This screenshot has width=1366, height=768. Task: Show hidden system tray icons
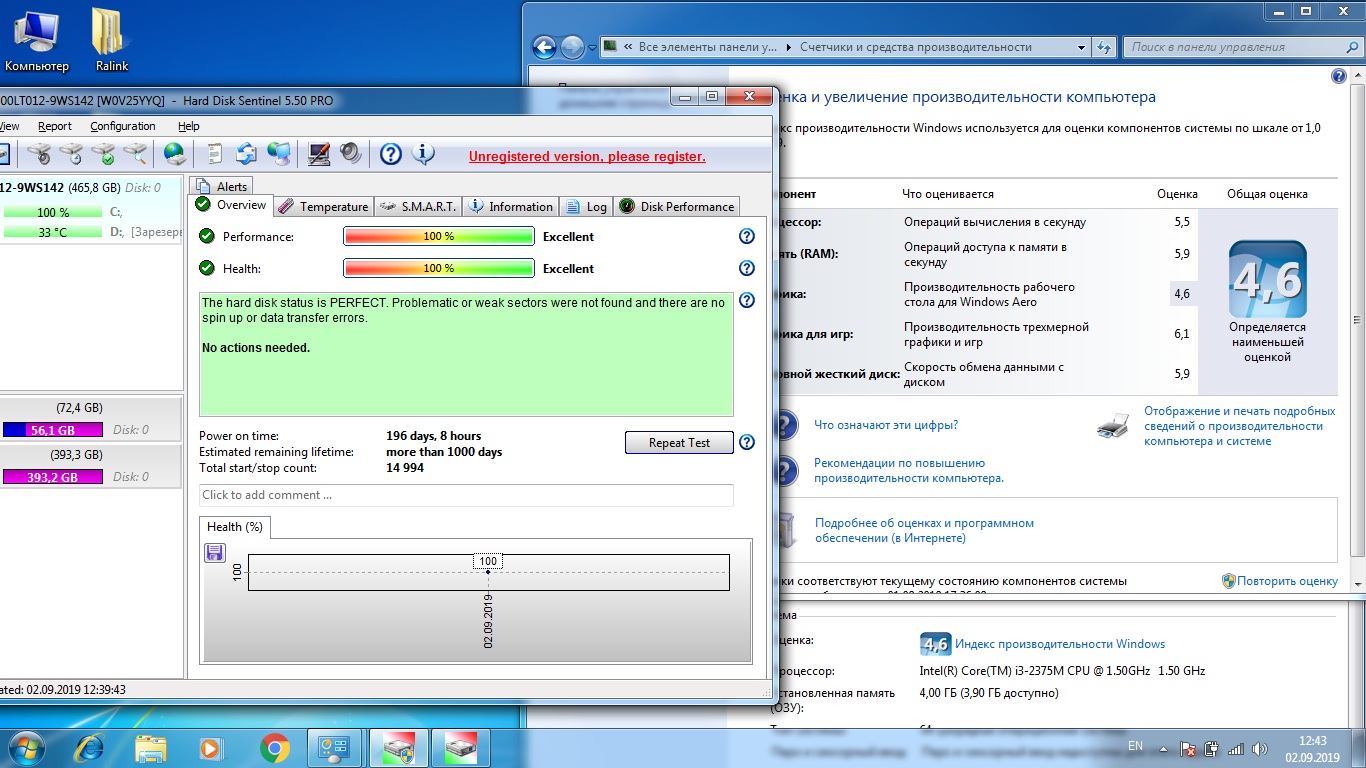pyautogui.click(x=1162, y=748)
